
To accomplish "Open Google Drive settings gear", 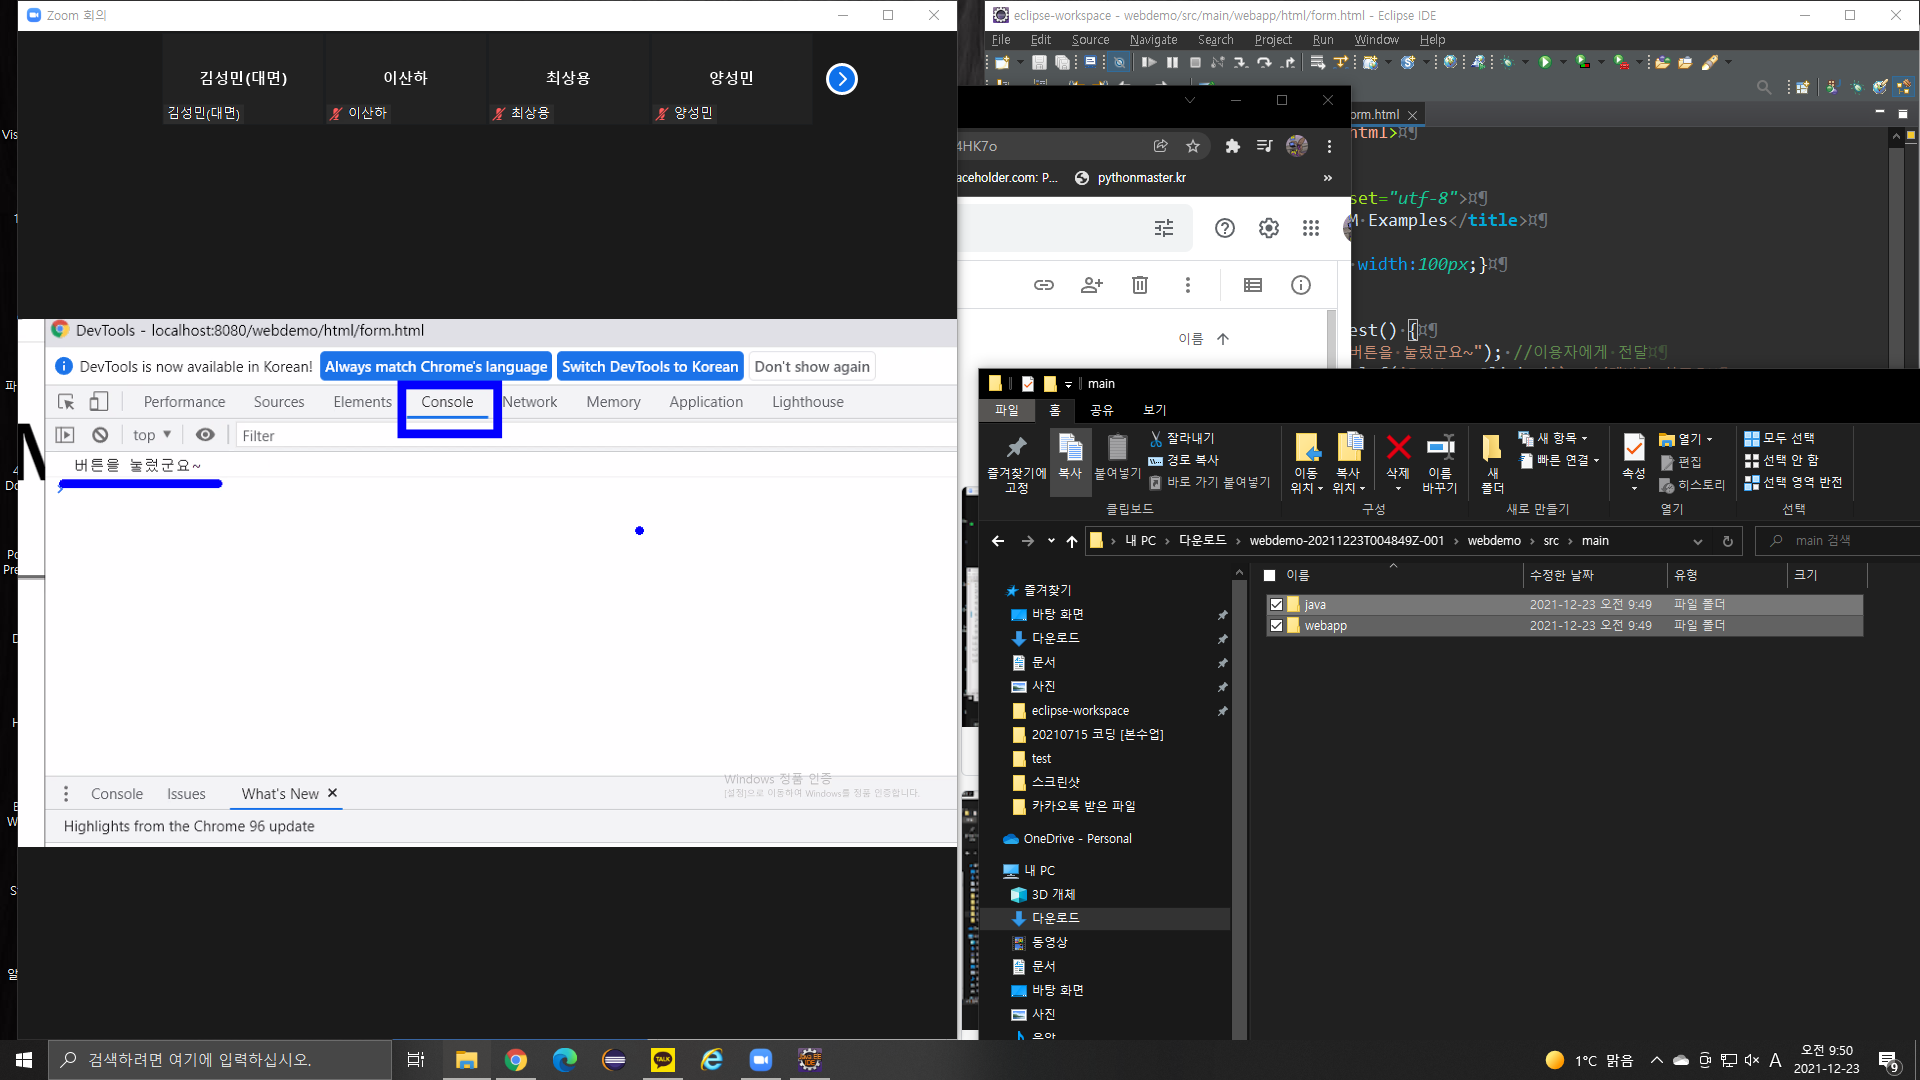I will point(1268,228).
